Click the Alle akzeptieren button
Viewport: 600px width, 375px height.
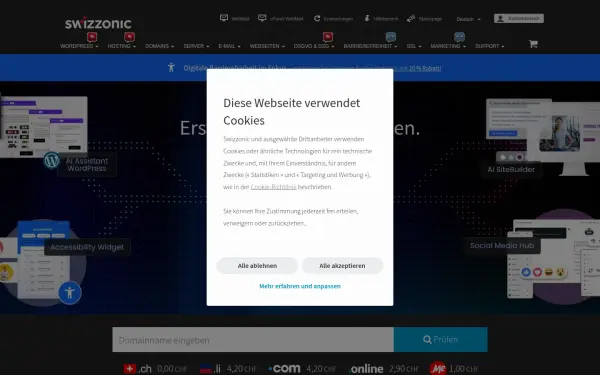pyautogui.click(x=342, y=266)
